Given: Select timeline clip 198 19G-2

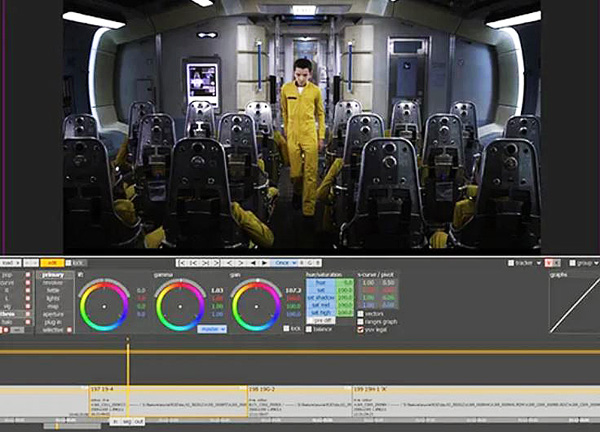Looking at the screenshot, I should click(x=300, y=401).
